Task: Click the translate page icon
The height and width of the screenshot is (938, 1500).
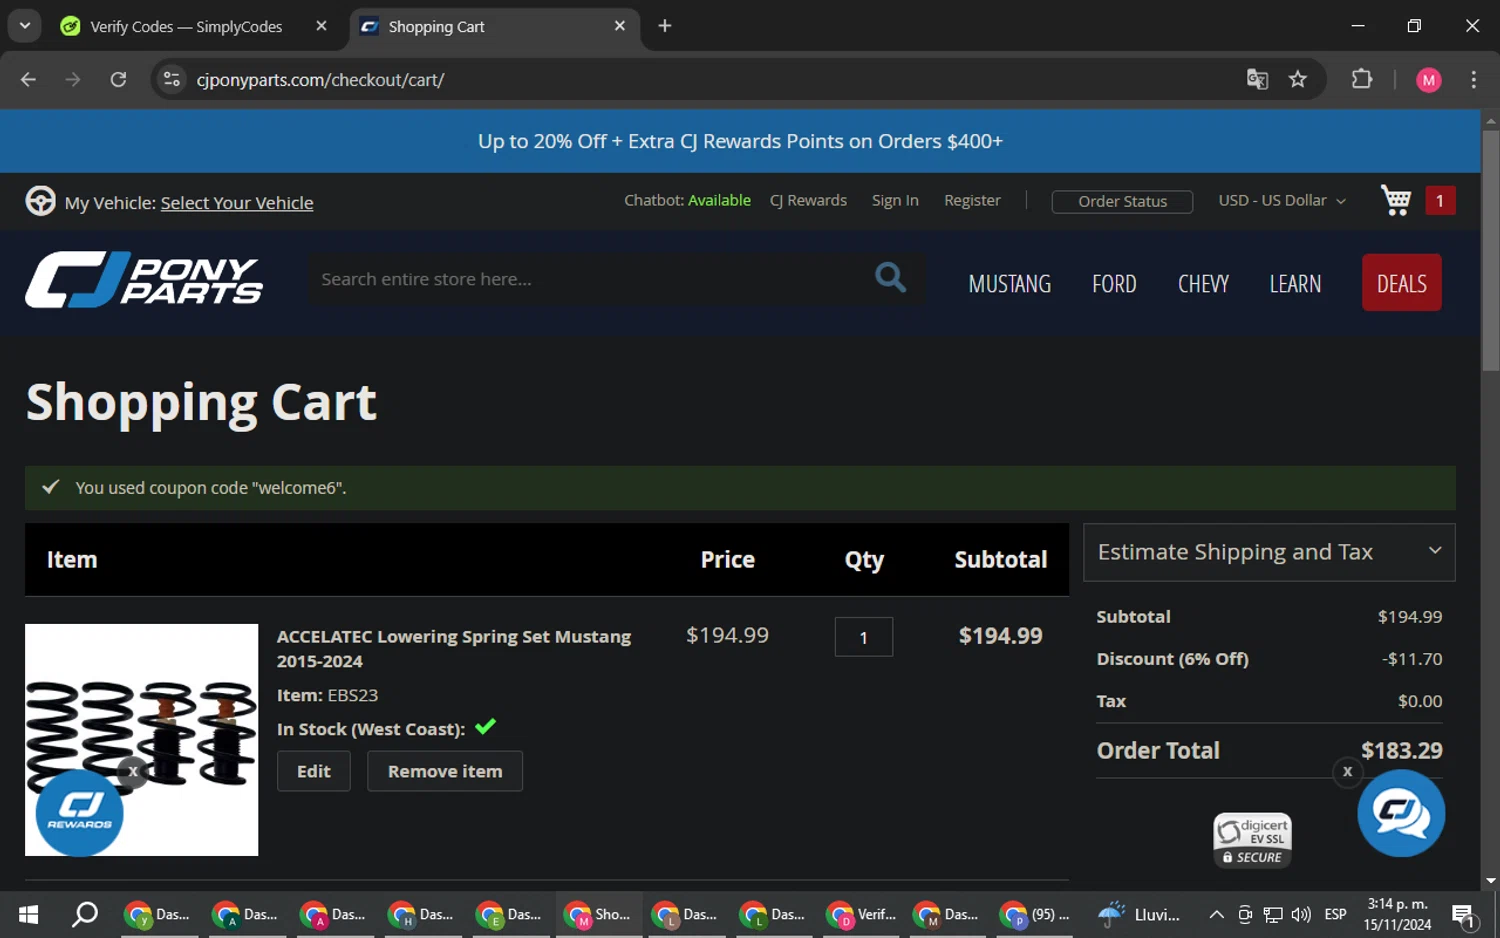Action: coord(1257,79)
